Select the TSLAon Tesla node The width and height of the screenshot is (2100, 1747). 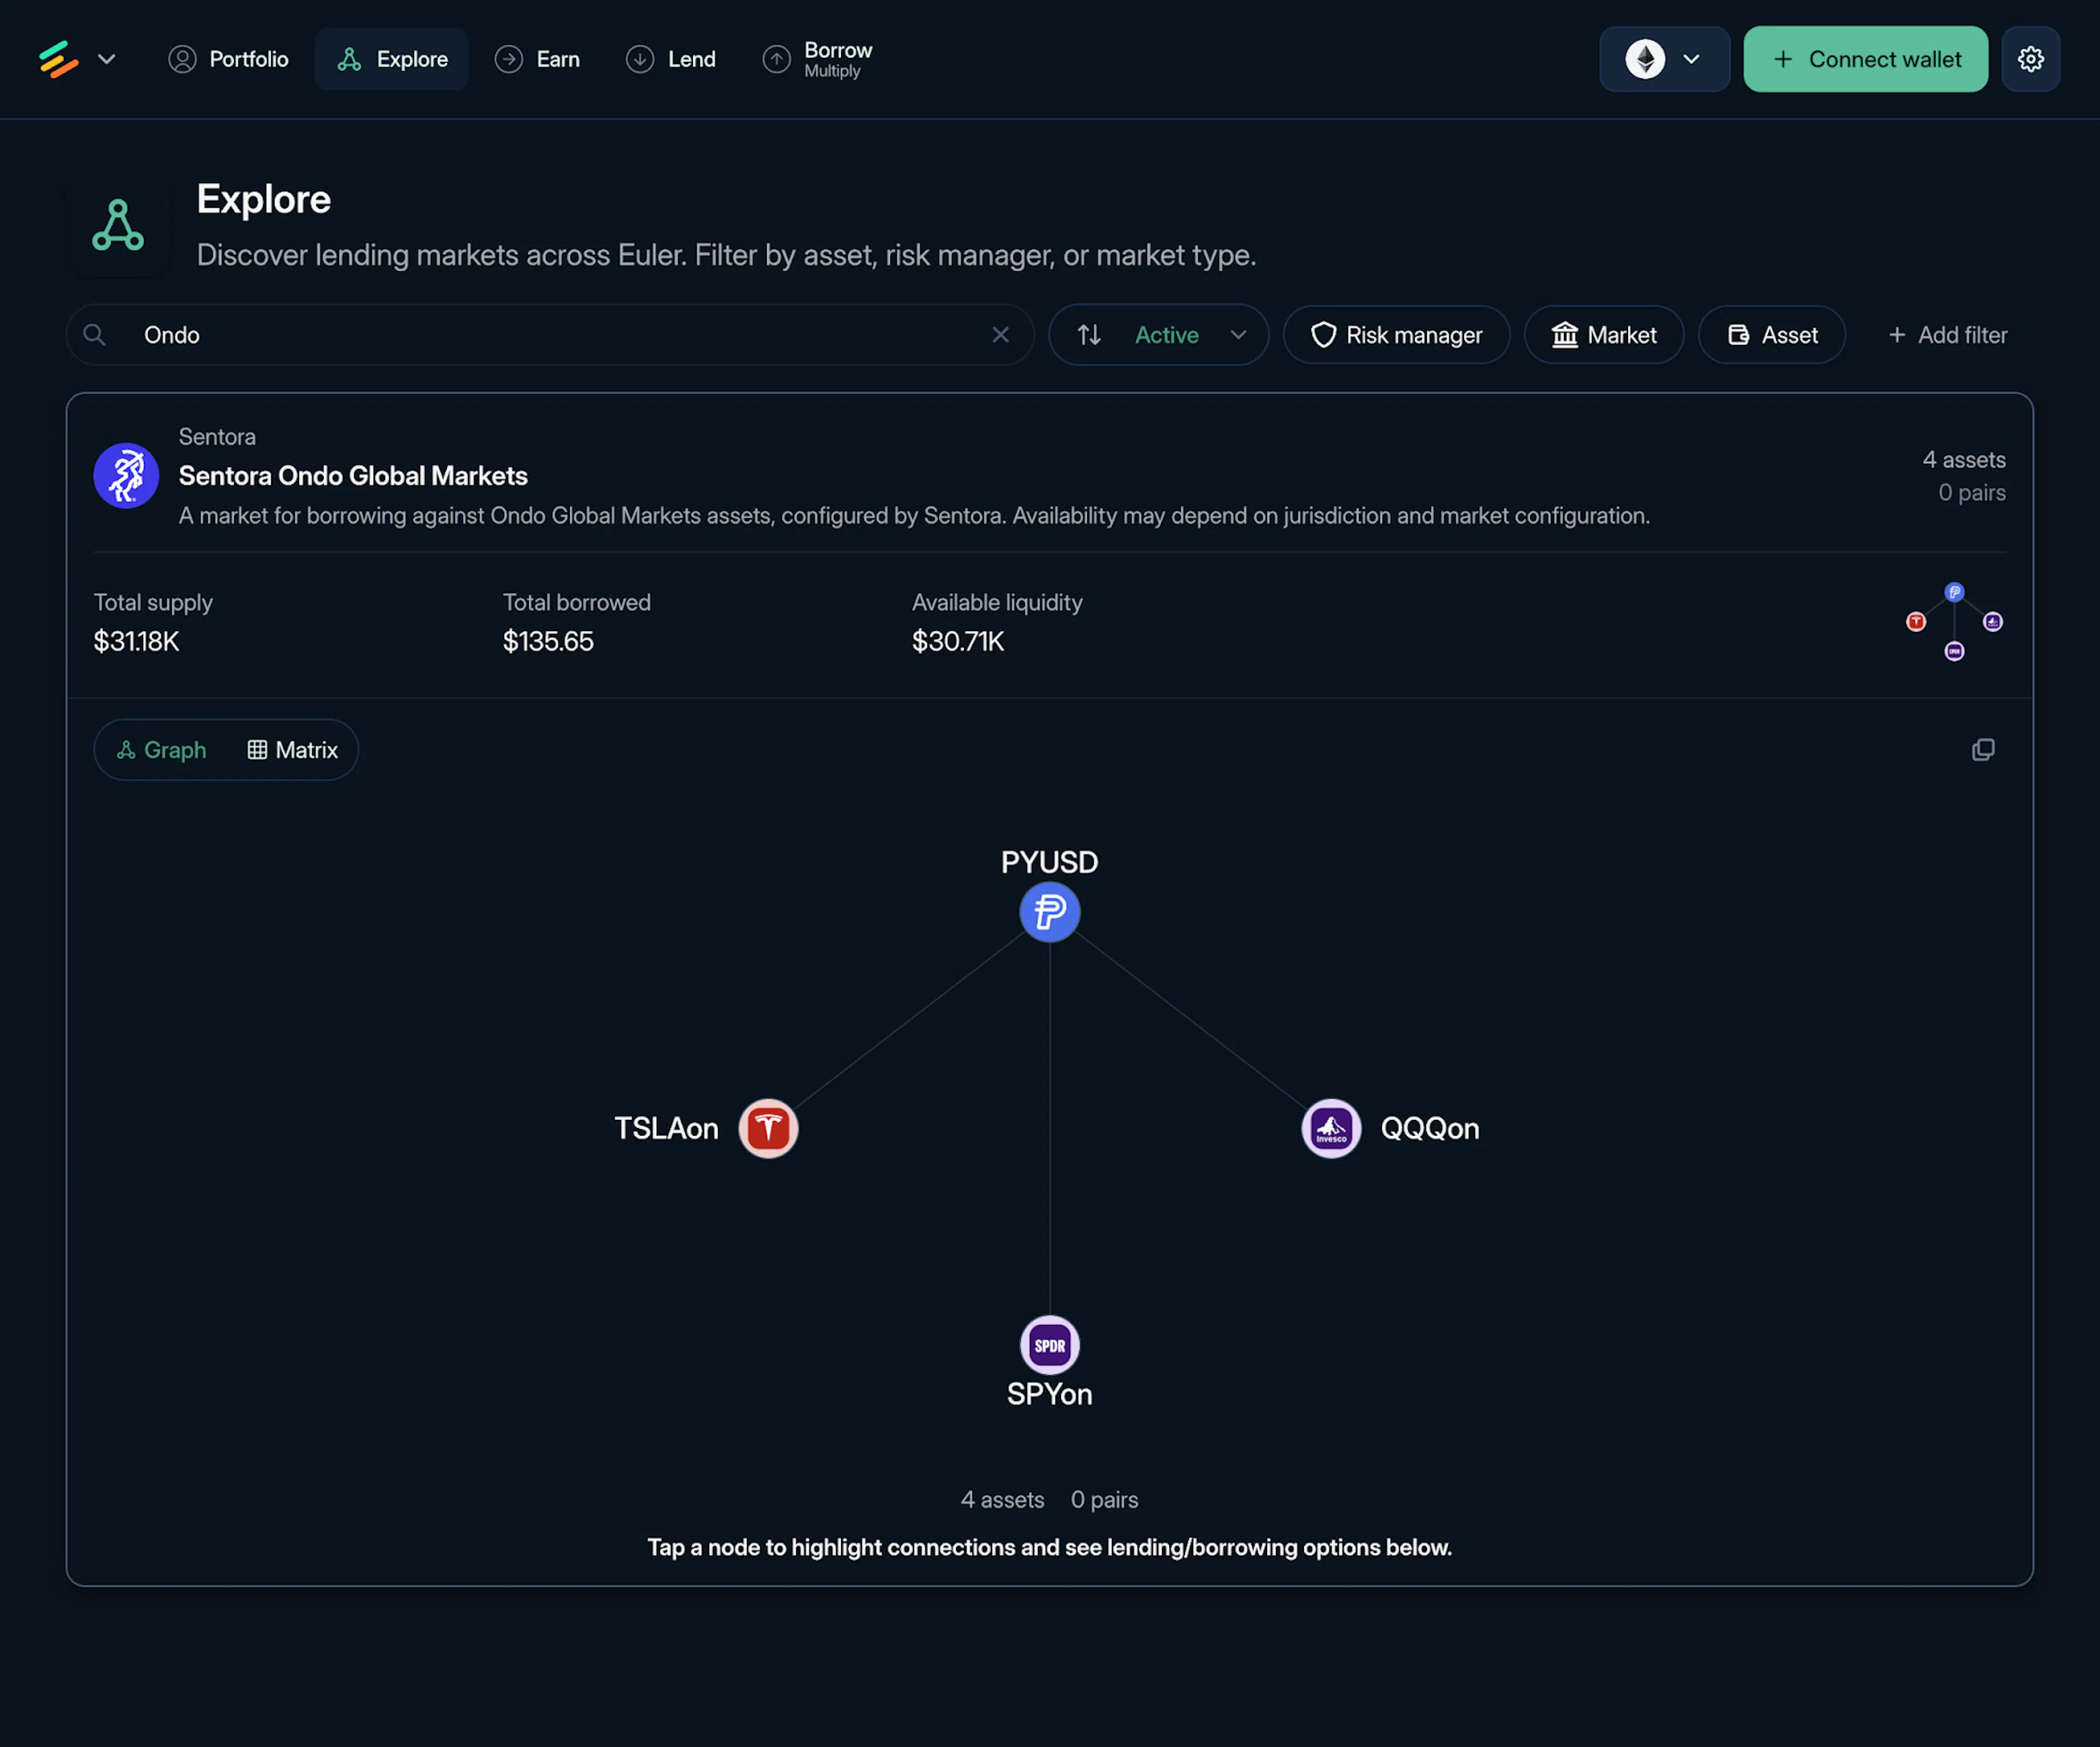tap(768, 1128)
